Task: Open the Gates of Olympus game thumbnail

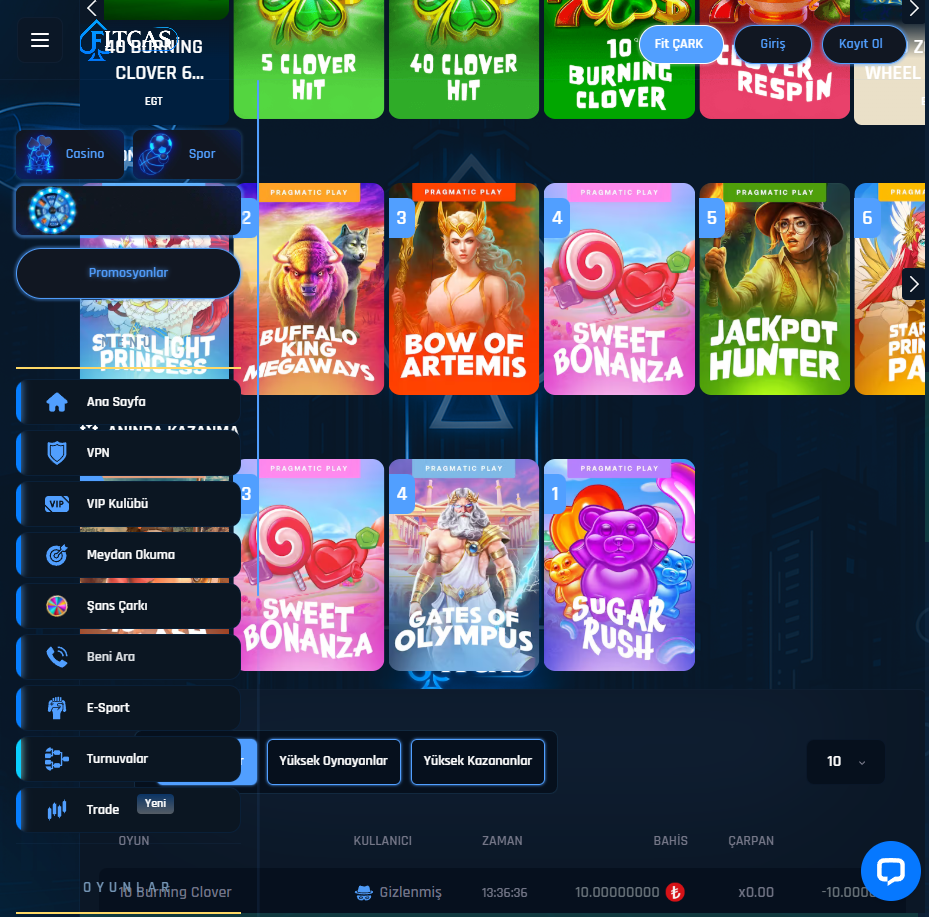Action: [x=464, y=565]
